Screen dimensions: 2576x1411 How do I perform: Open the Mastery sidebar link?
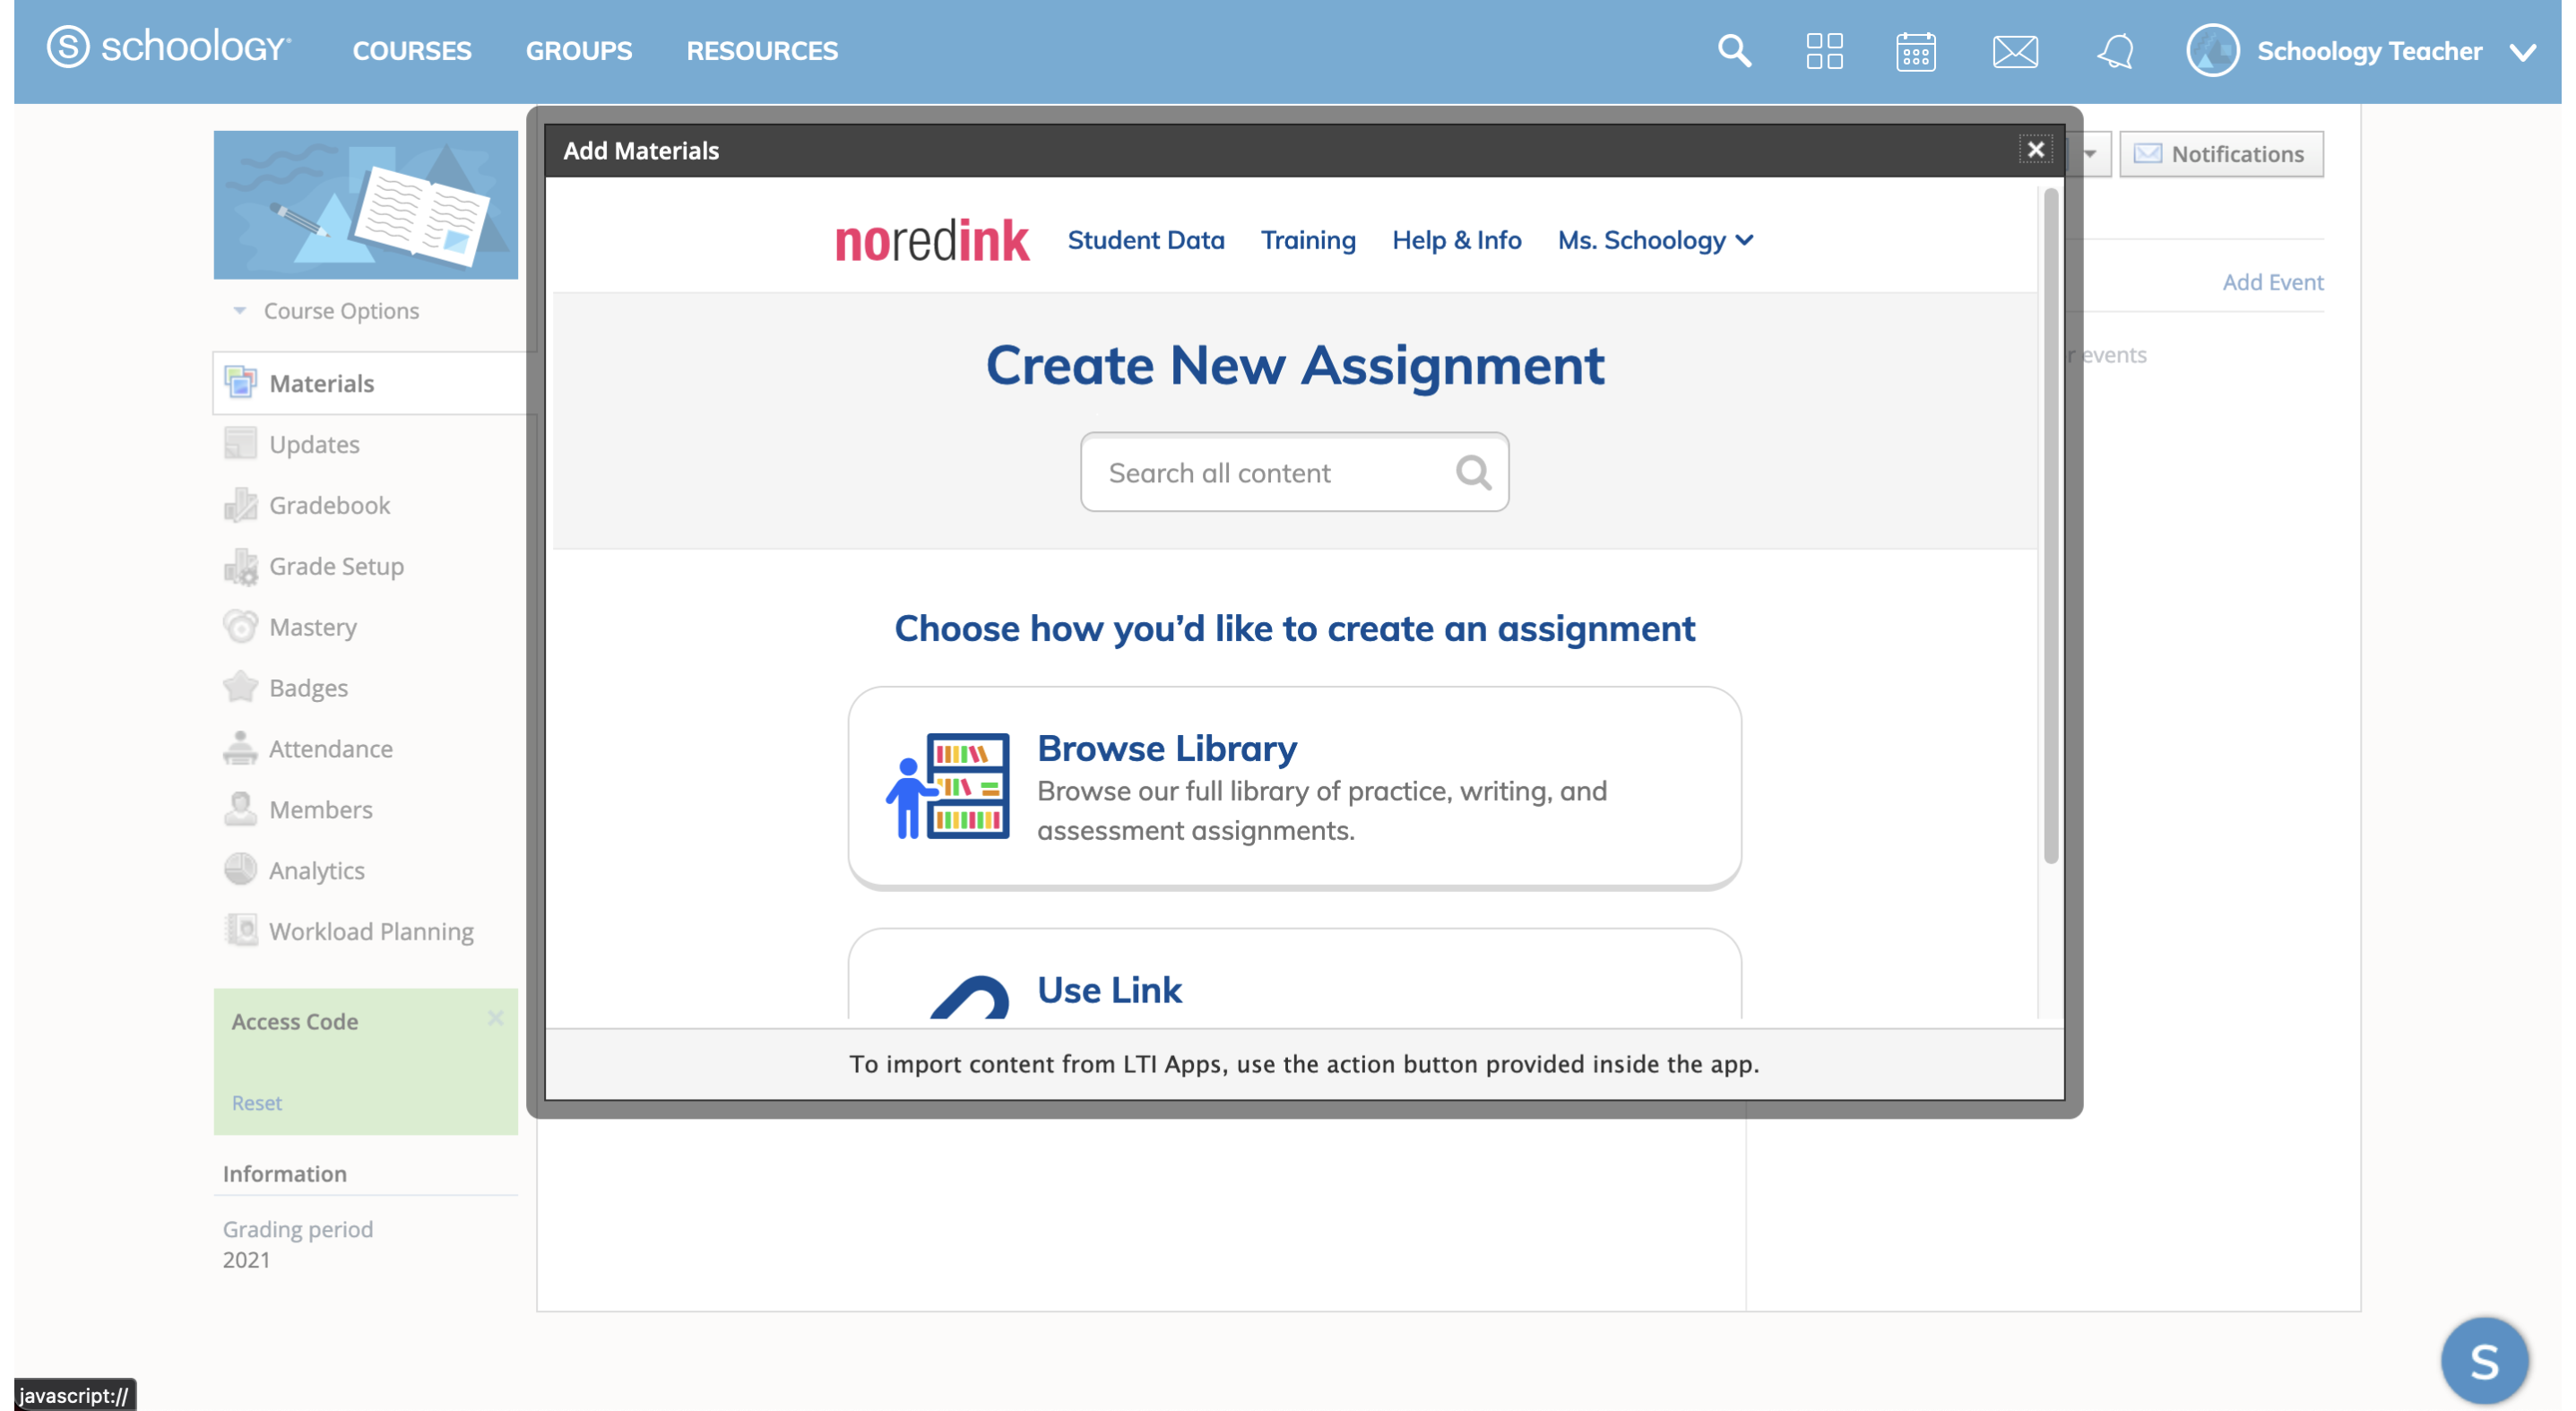(312, 627)
